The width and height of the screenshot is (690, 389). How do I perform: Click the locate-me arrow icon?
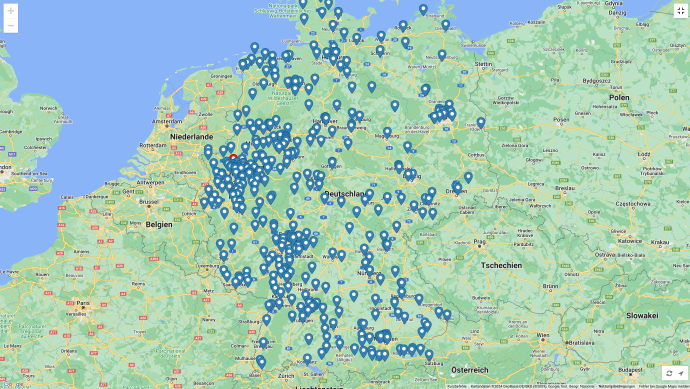pyautogui.click(x=681, y=373)
